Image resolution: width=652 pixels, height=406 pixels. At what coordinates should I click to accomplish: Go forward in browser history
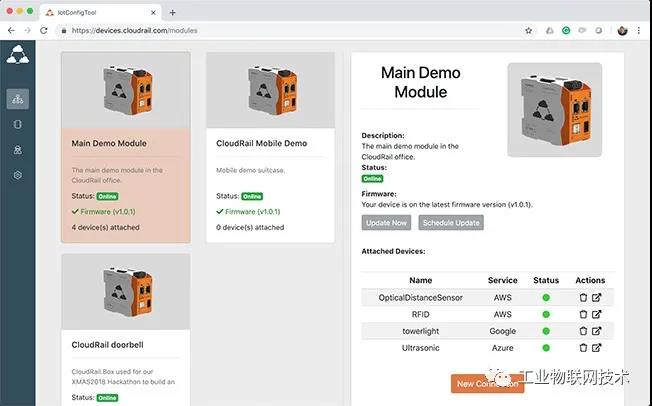27,30
